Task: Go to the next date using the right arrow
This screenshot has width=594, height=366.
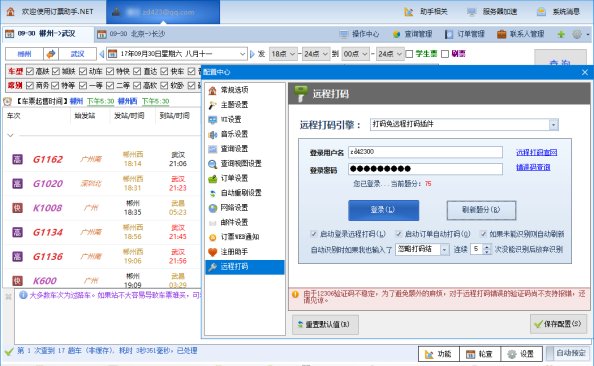Action: (252, 54)
